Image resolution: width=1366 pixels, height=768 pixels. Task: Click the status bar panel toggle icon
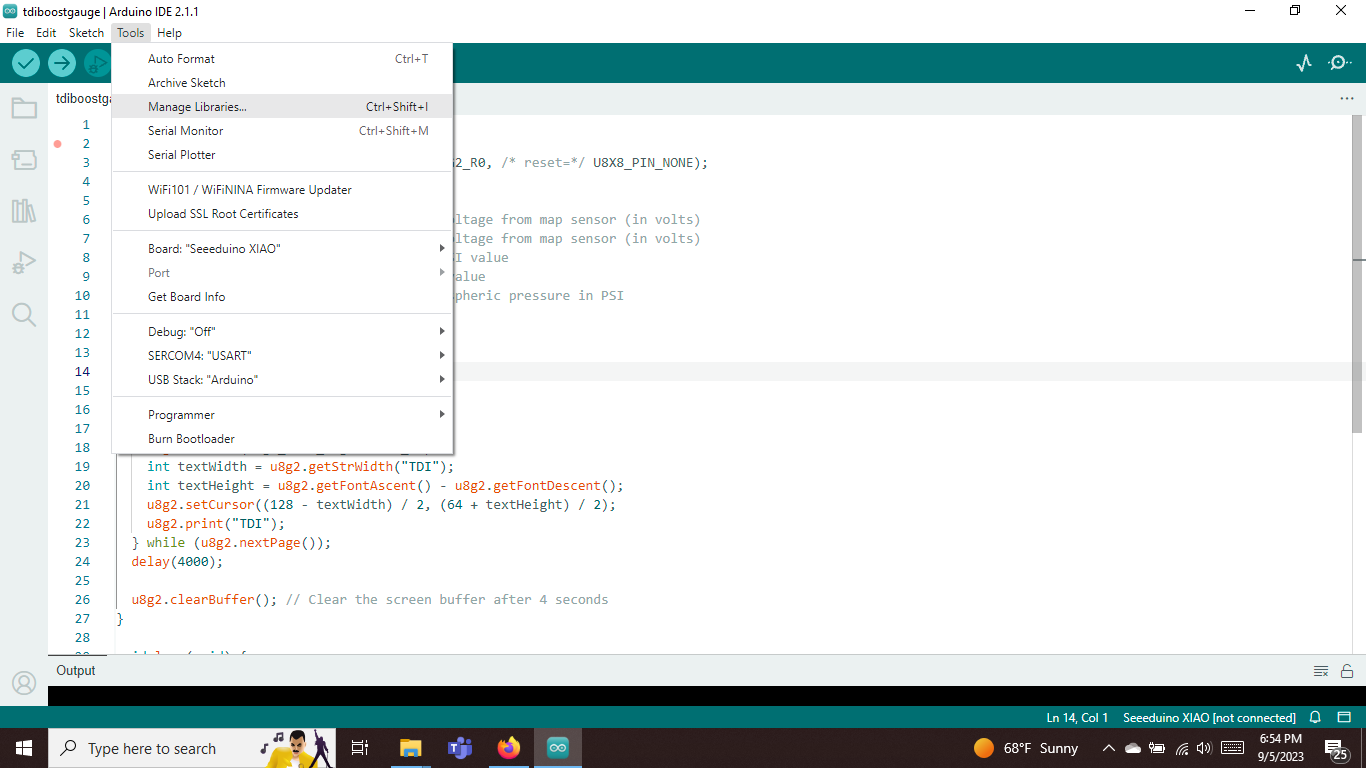[x=1345, y=717]
